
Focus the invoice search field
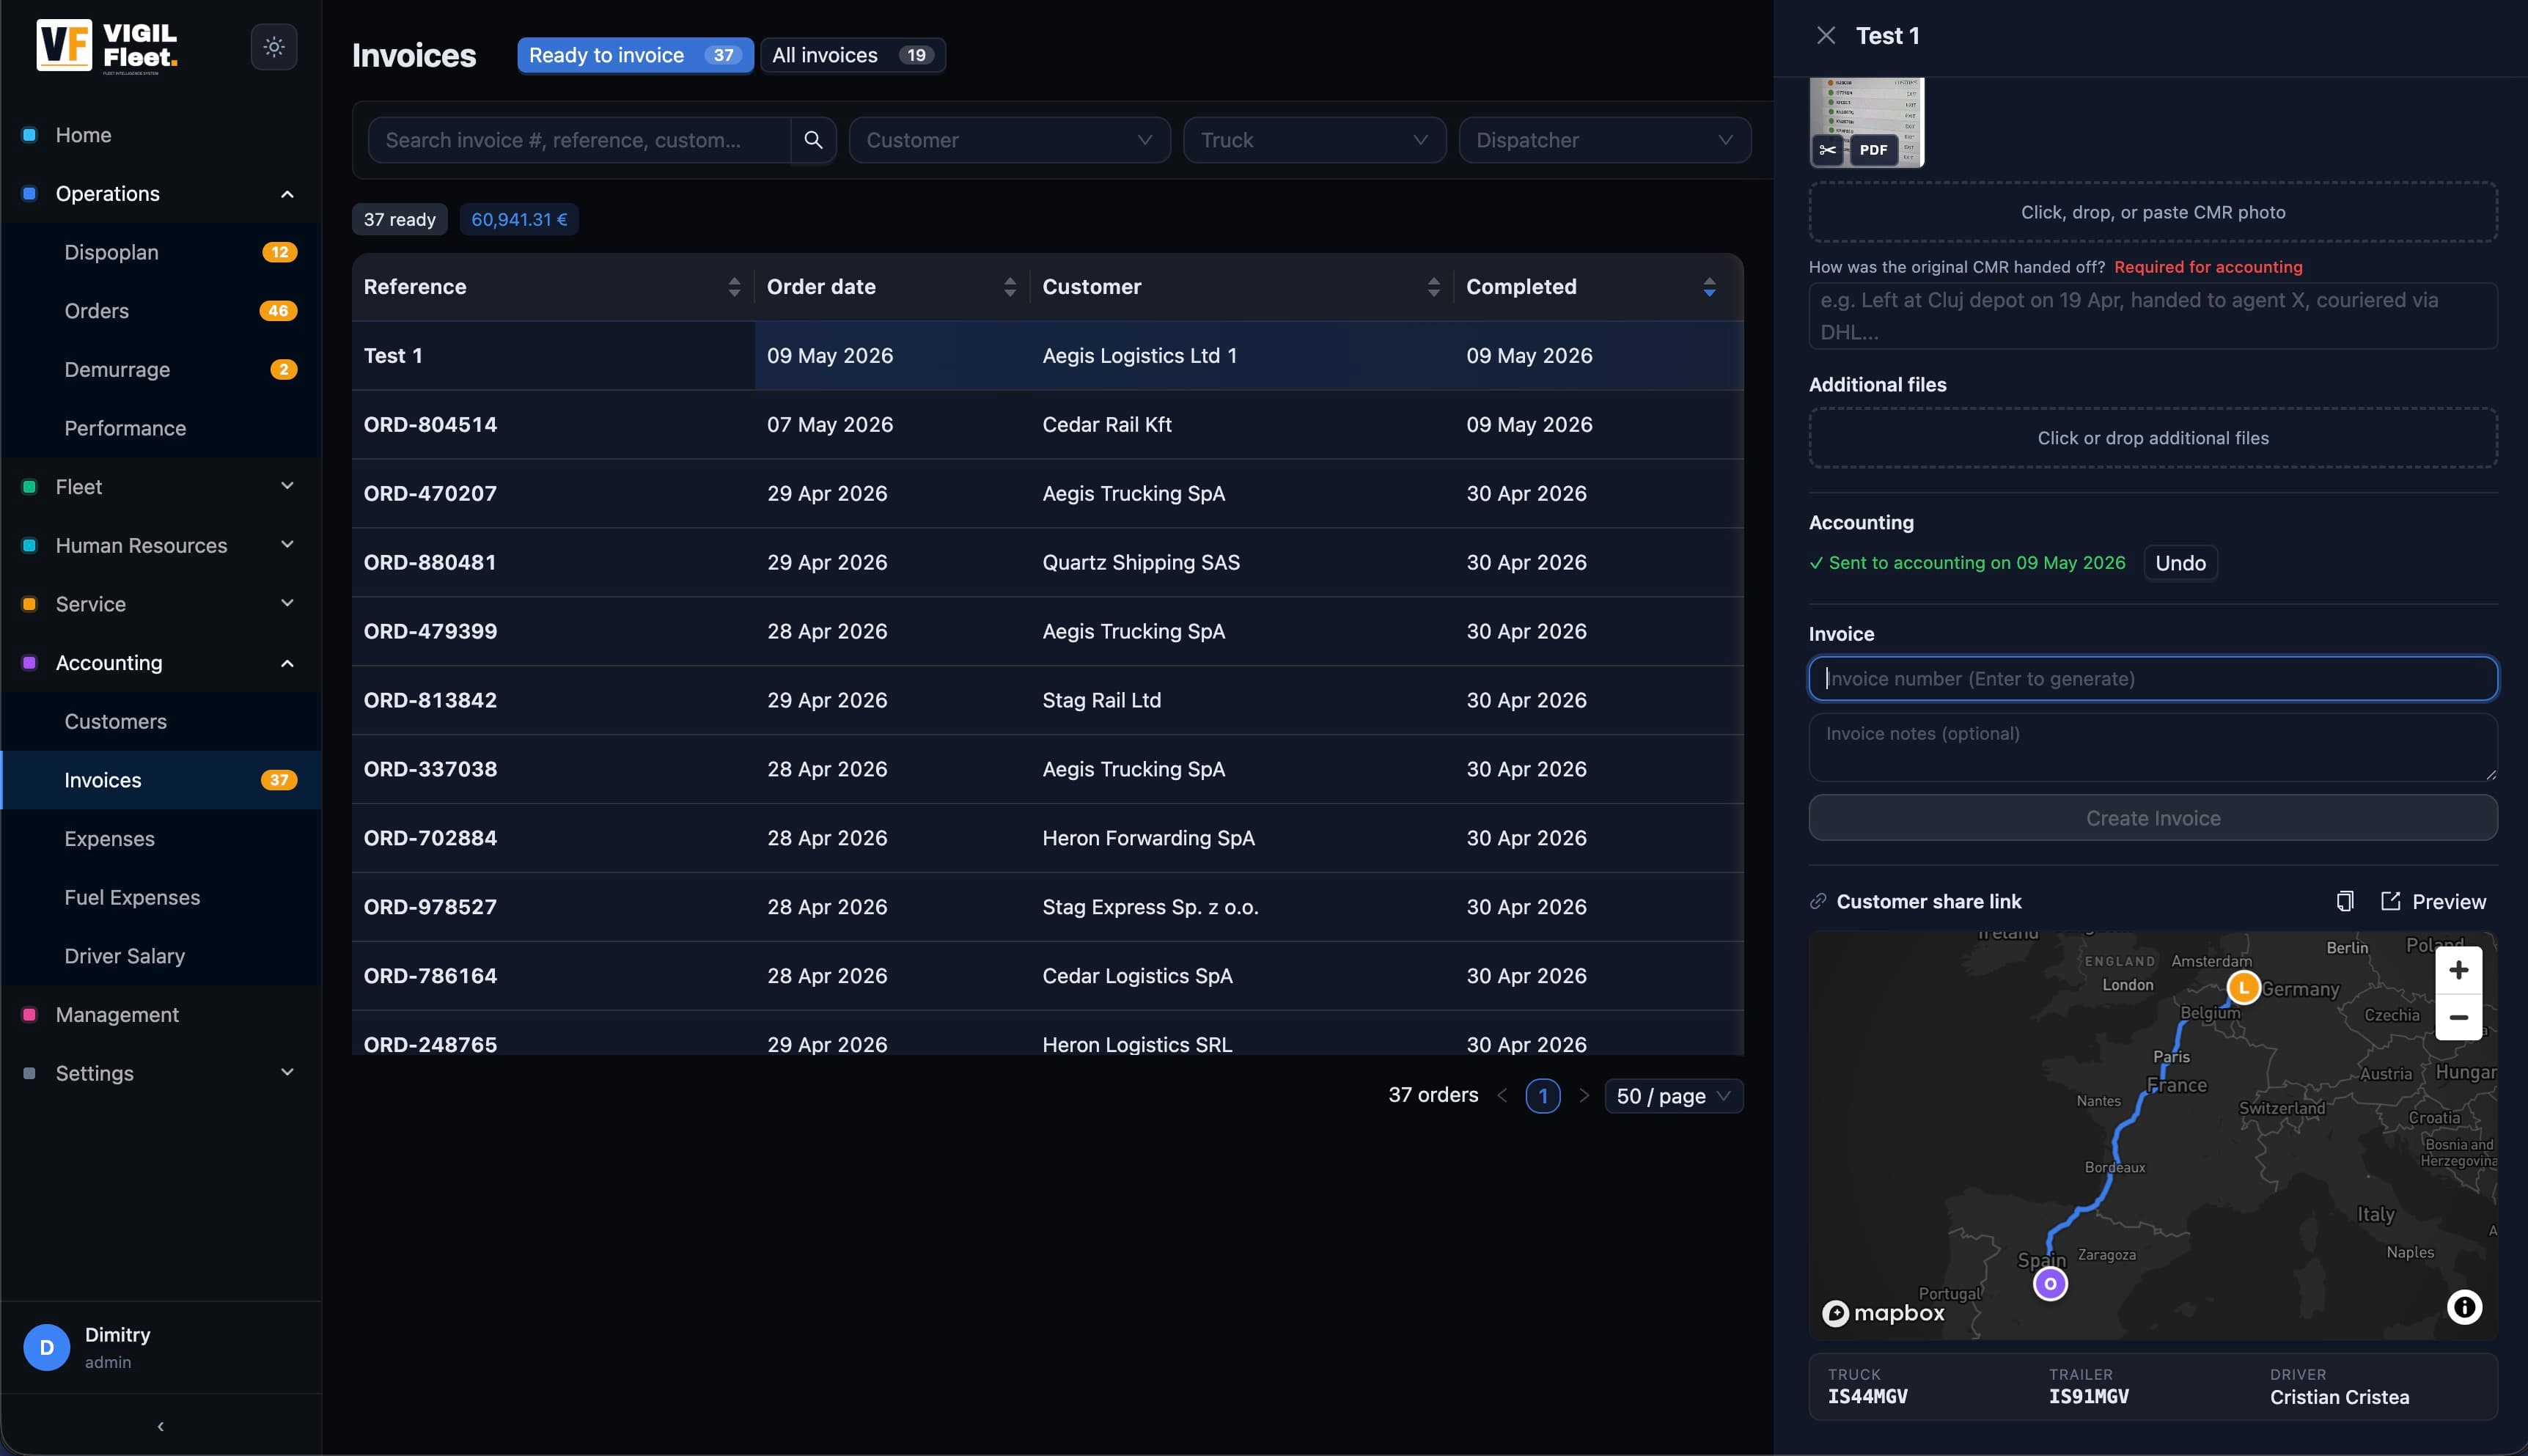tap(580, 140)
